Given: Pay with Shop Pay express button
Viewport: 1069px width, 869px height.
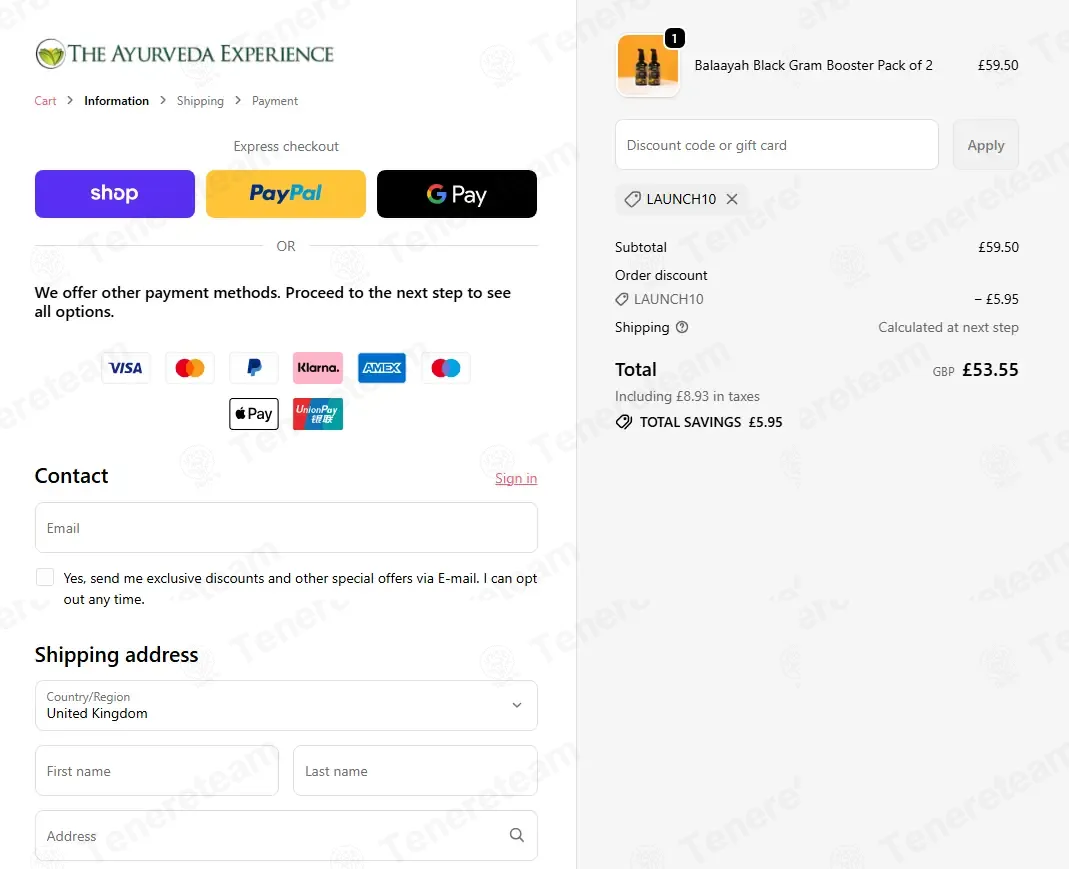Looking at the screenshot, I should [x=115, y=194].
